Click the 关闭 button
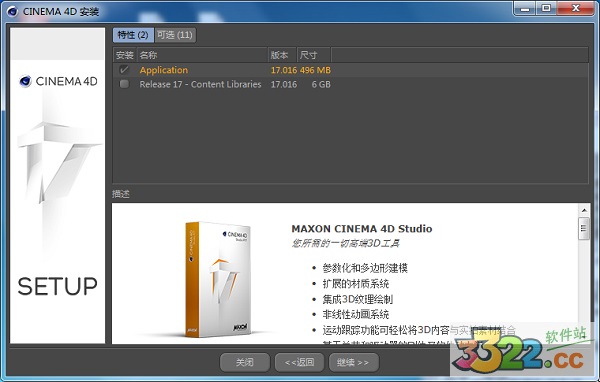 245,362
